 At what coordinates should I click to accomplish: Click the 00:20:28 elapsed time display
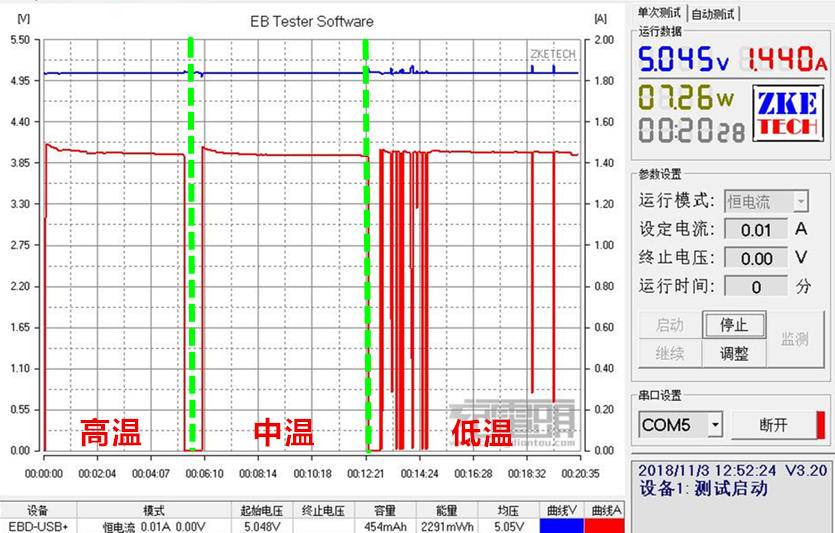pyautogui.click(x=690, y=131)
